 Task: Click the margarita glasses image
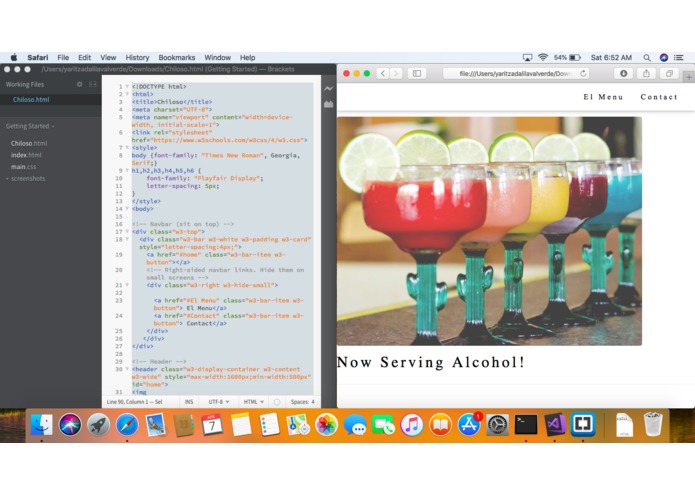[x=489, y=231]
